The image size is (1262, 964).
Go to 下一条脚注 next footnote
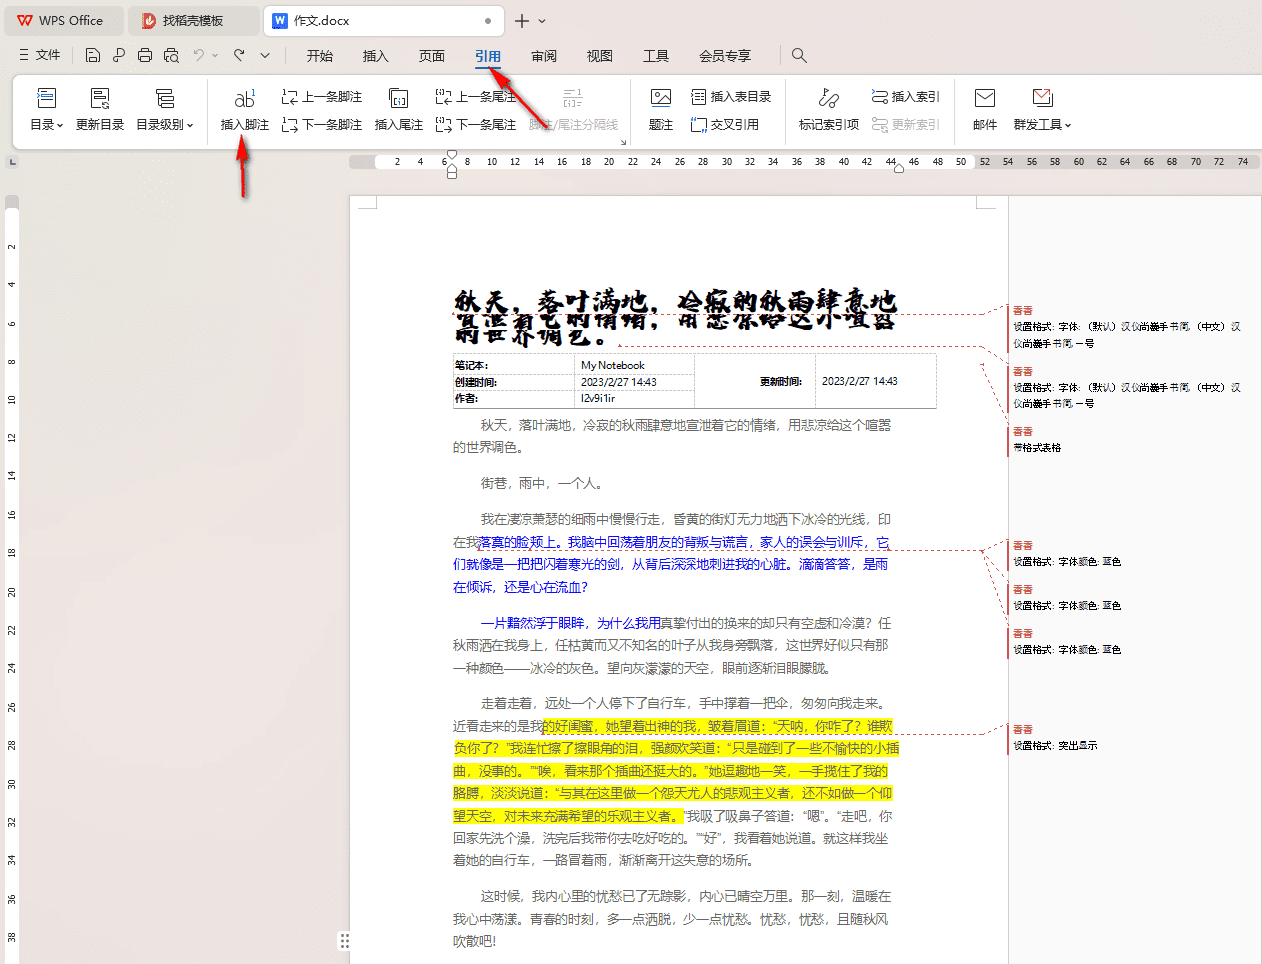322,125
